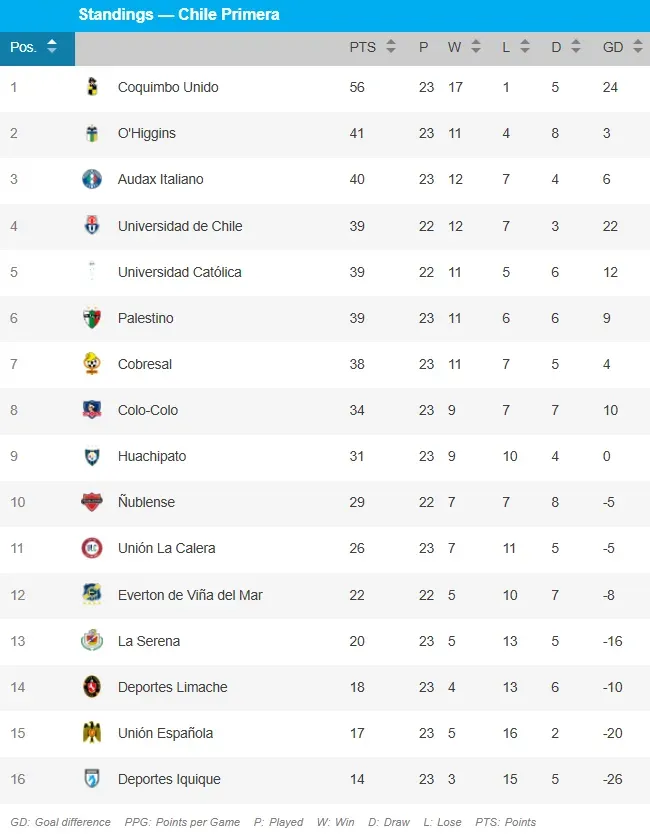650x835 pixels.
Task: Click the Universidad de Chile crest
Action: pyautogui.click(x=92, y=225)
